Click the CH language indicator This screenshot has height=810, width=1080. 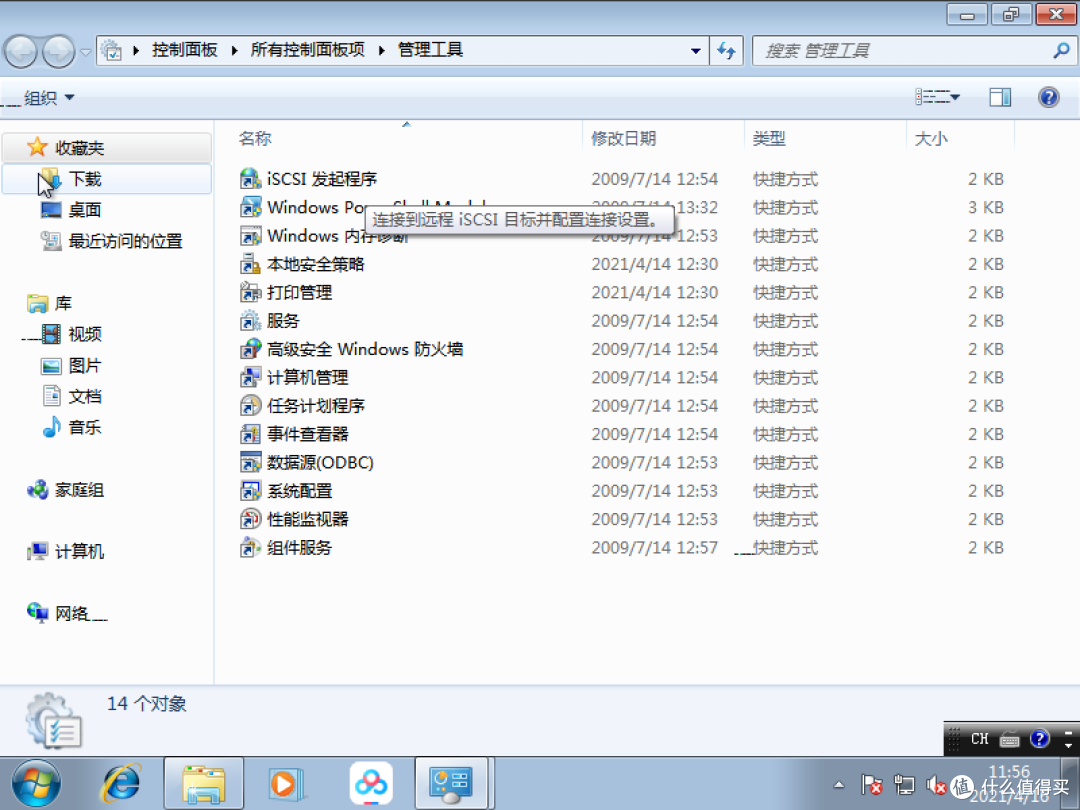979,739
